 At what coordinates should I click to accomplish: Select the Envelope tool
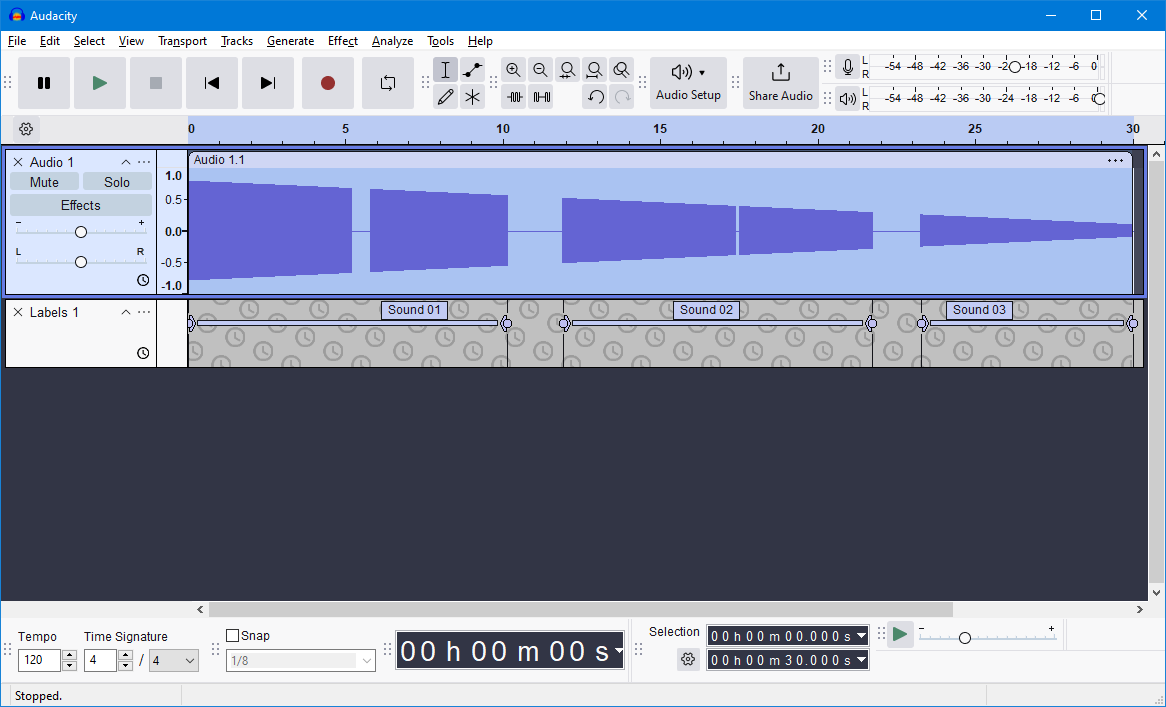point(472,71)
